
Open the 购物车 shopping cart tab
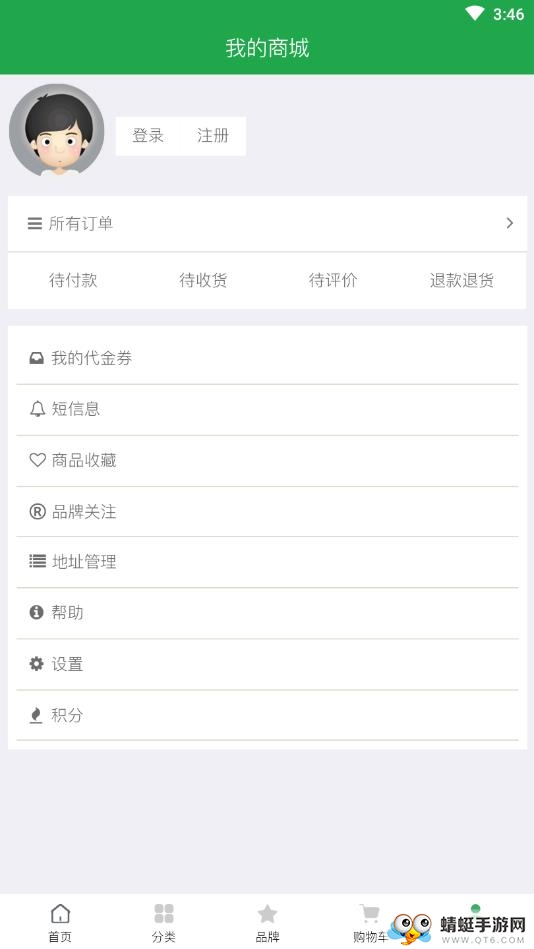[370, 923]
